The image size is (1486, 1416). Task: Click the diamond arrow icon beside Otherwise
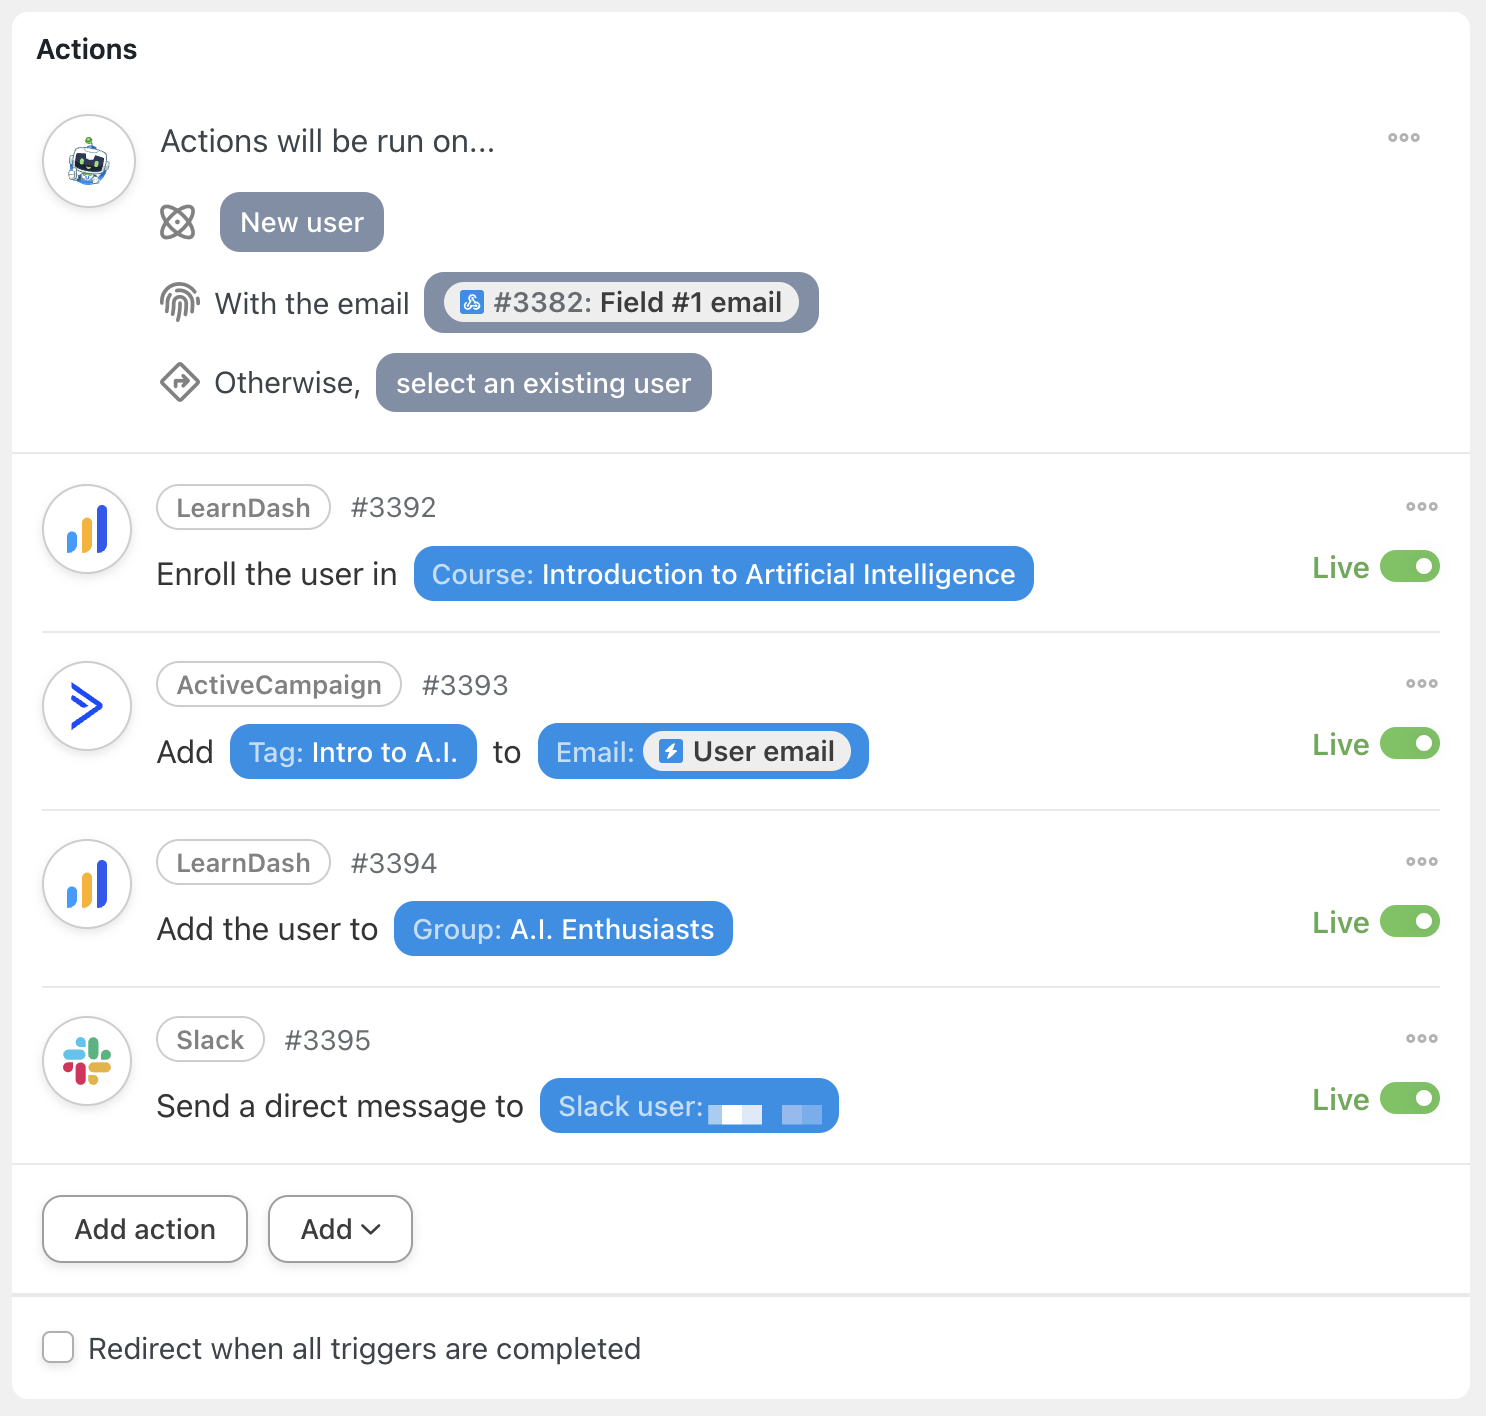click(x=180, y=382)
